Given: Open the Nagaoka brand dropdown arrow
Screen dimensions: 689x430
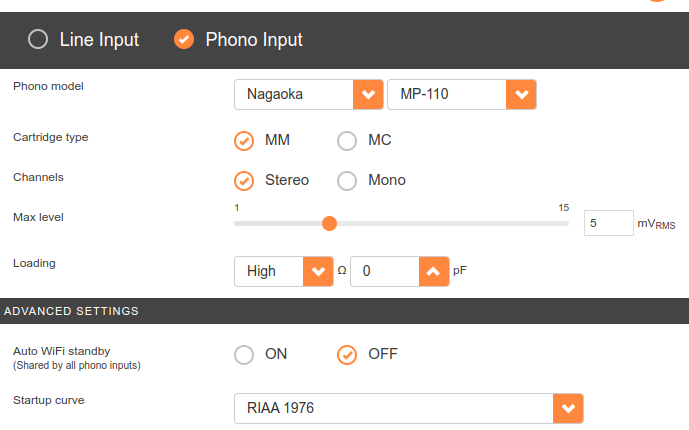Looking at the screenshot, I should point(368,95).
